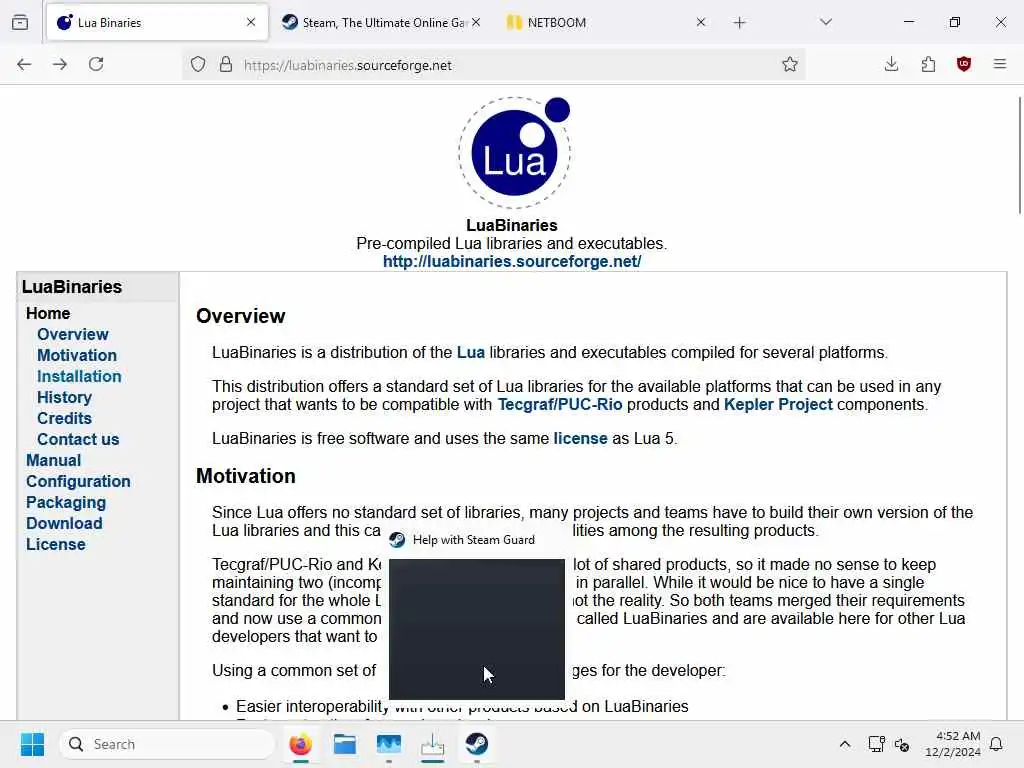Follow the Tecgraf/PUC-Rio link
The image size is (1024, 768).
point(560,404)
